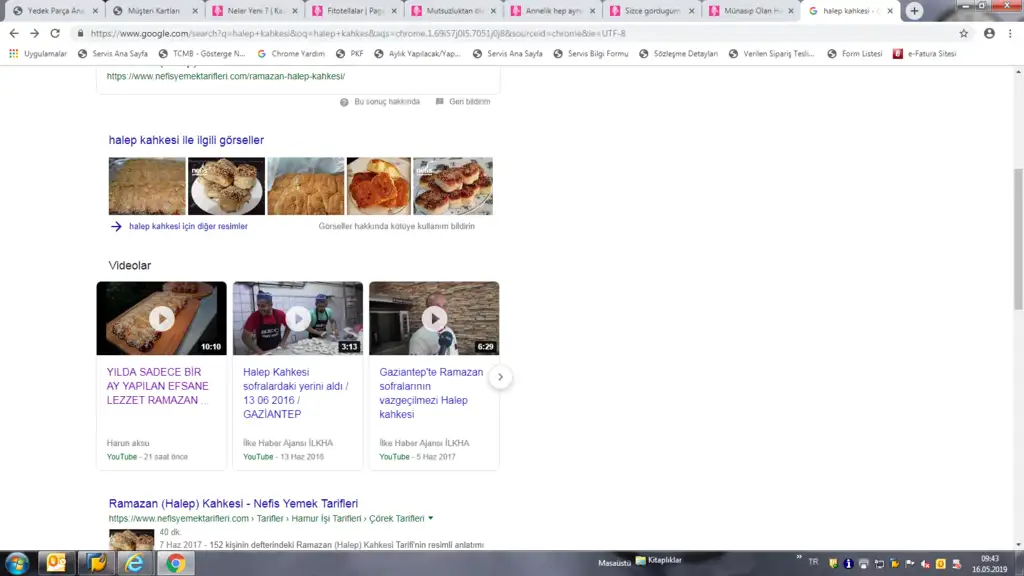Open the Uygulamalar apps shortcut

tap(38, 54)
